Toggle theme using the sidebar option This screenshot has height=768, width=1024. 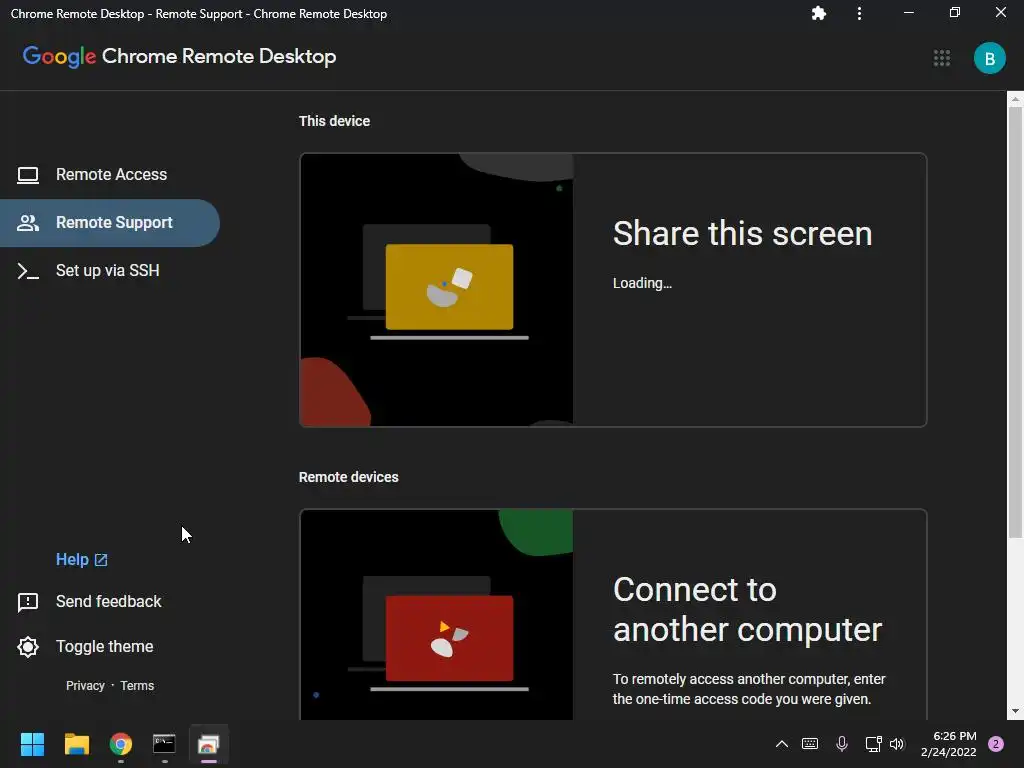tap(104, 647)
